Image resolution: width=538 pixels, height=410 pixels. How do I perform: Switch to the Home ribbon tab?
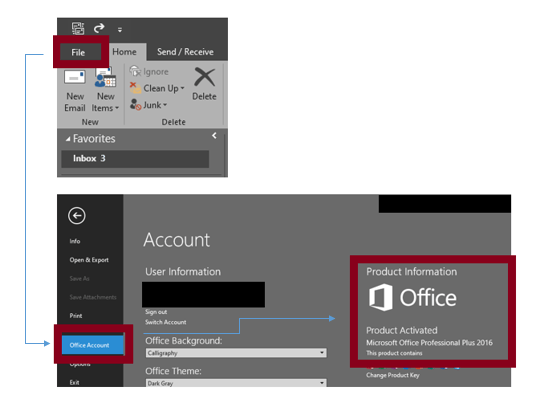(125, 52)
